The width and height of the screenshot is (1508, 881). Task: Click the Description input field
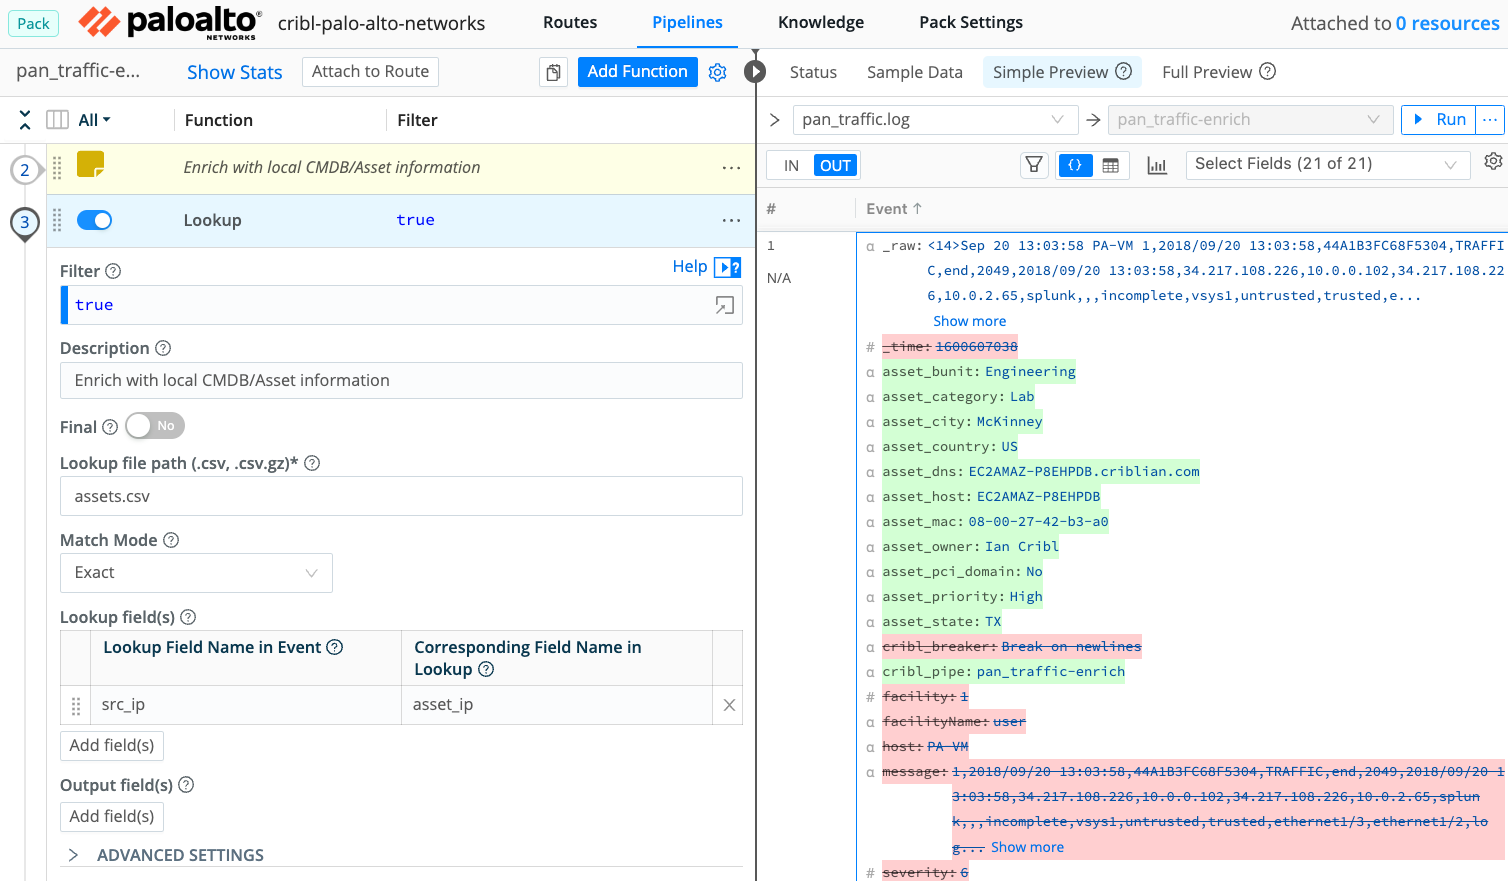(x=401, y=381)
